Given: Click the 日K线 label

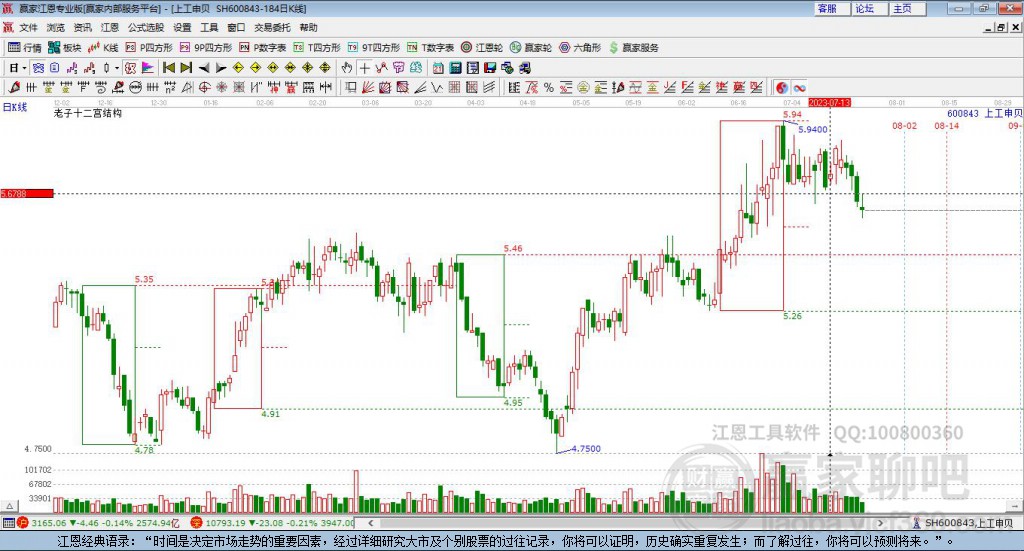Looking at the screenshot, I should click(x=15, y=107).
